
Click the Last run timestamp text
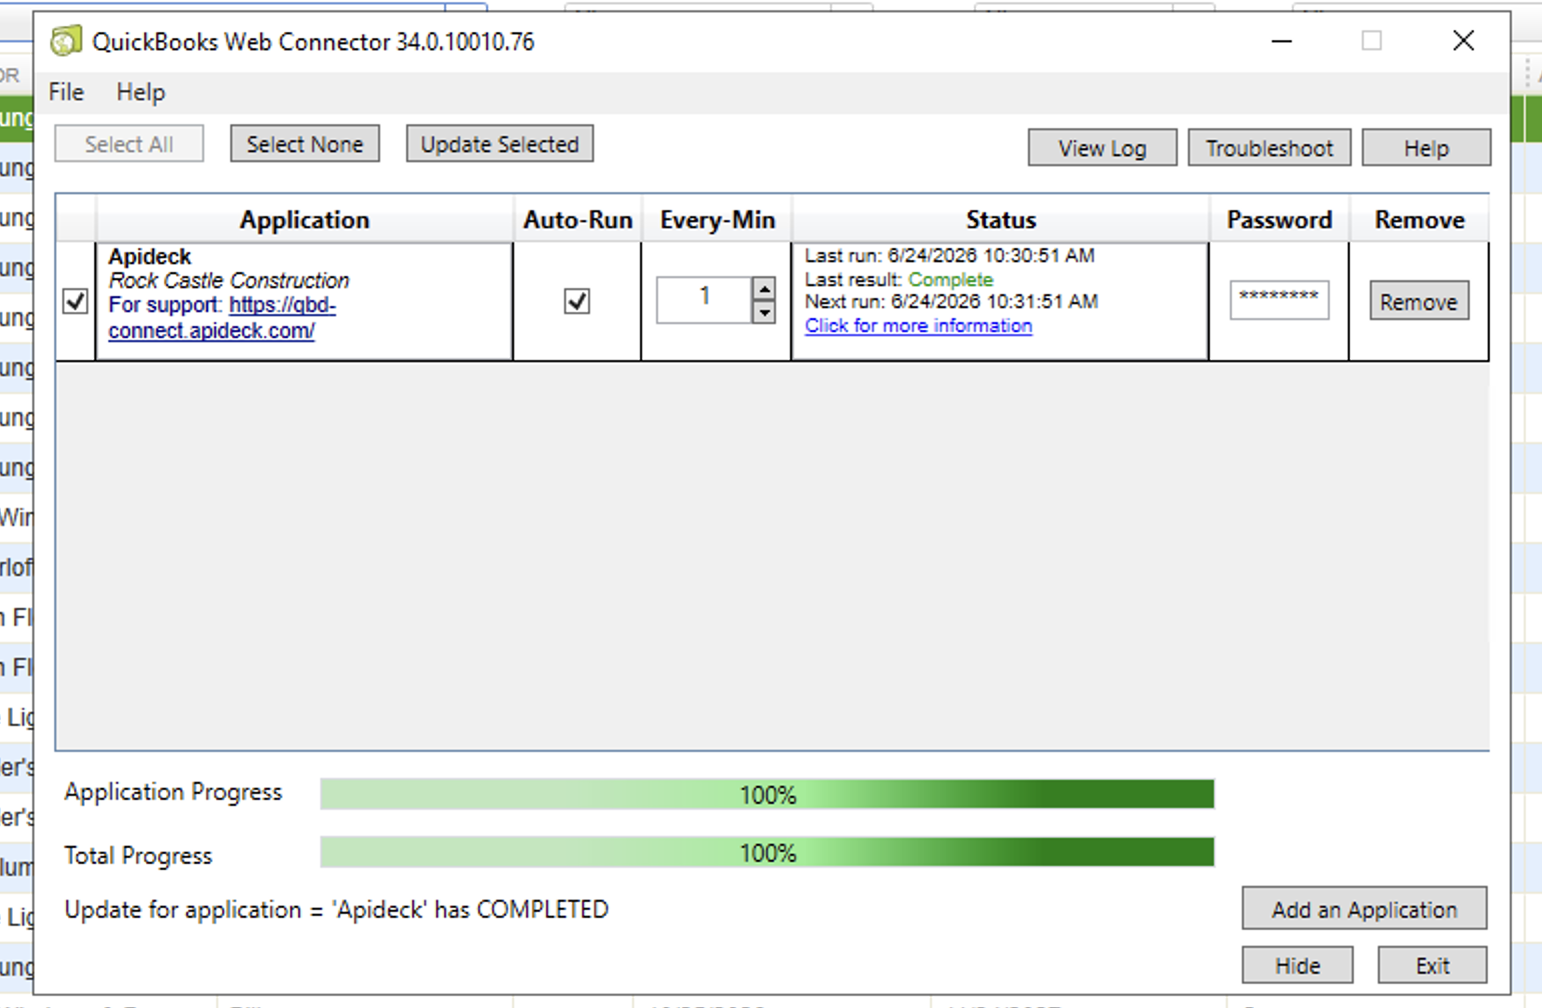point(950,255)
